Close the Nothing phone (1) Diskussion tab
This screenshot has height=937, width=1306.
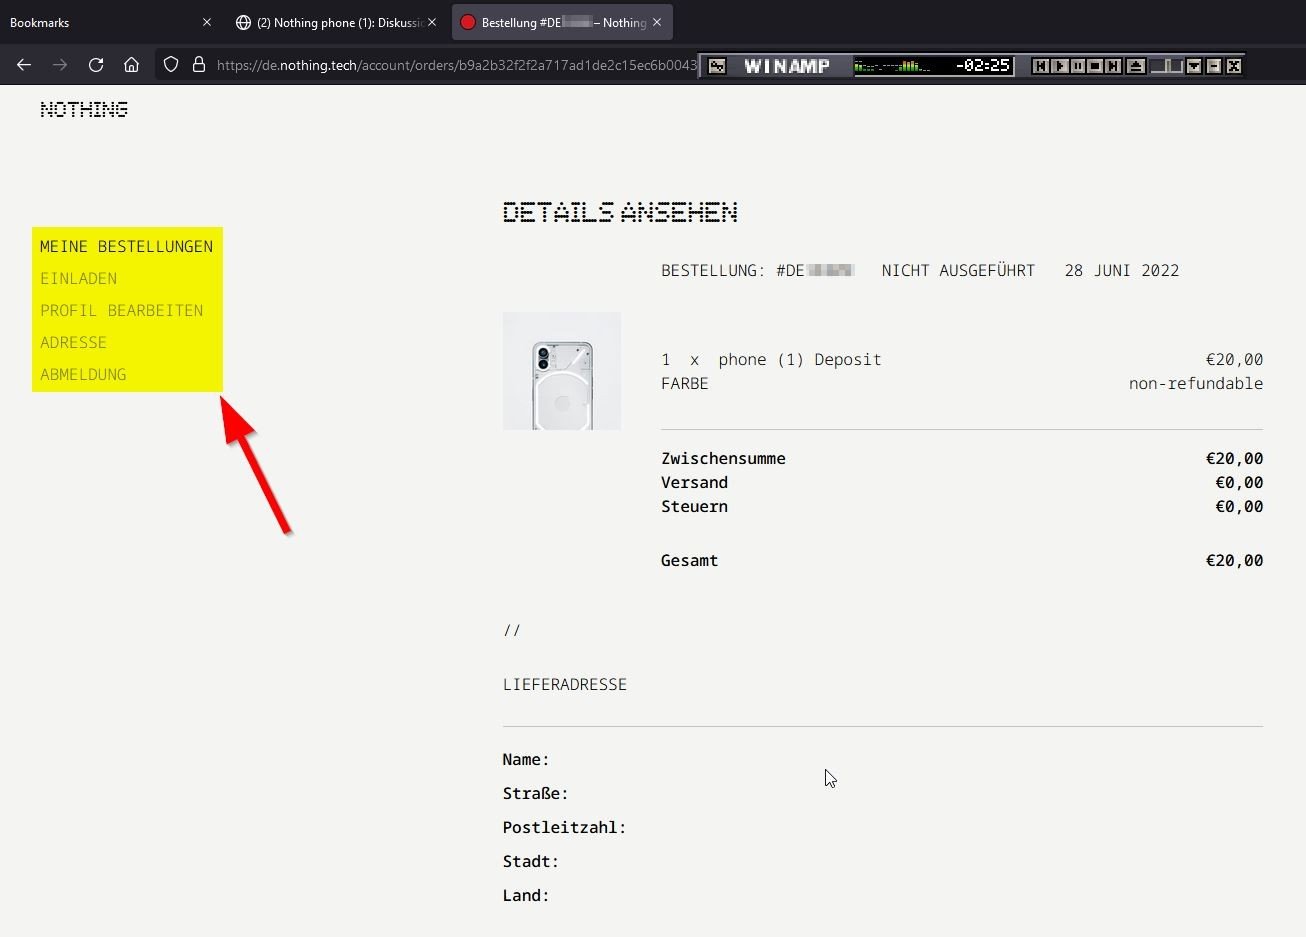(432, 22)
